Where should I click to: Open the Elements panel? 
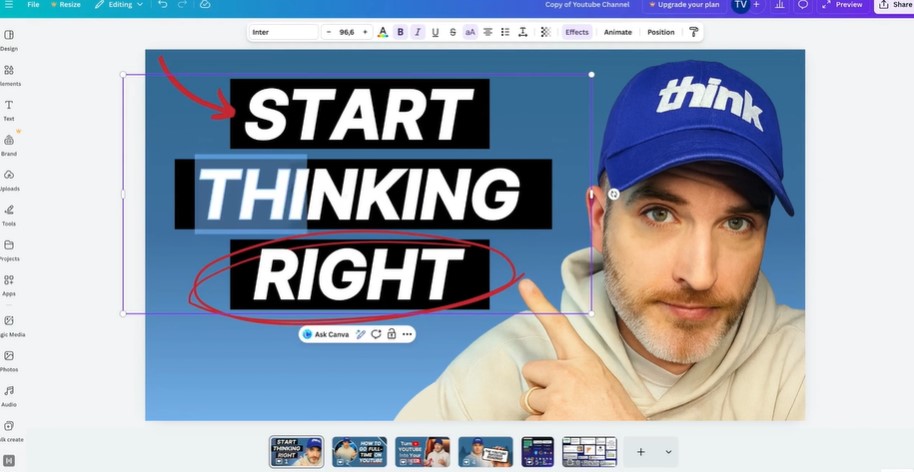[9, 75]
